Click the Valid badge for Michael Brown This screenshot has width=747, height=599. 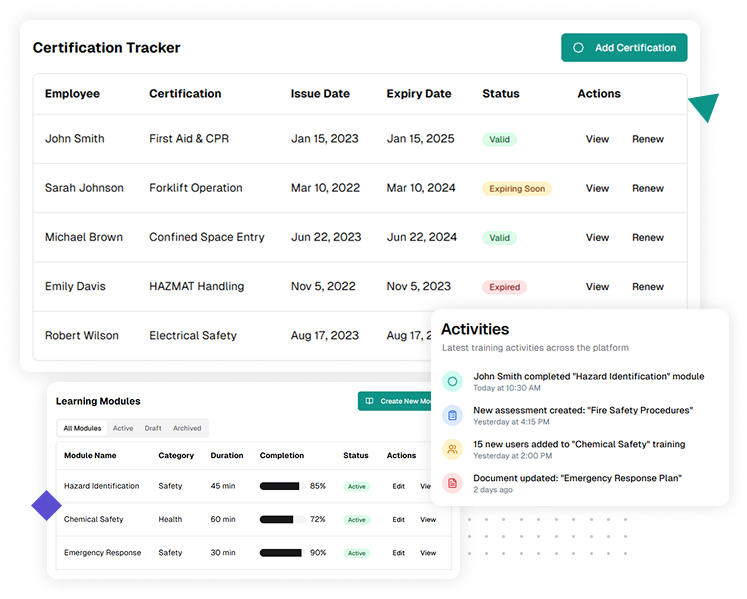[x=499, y=238]
